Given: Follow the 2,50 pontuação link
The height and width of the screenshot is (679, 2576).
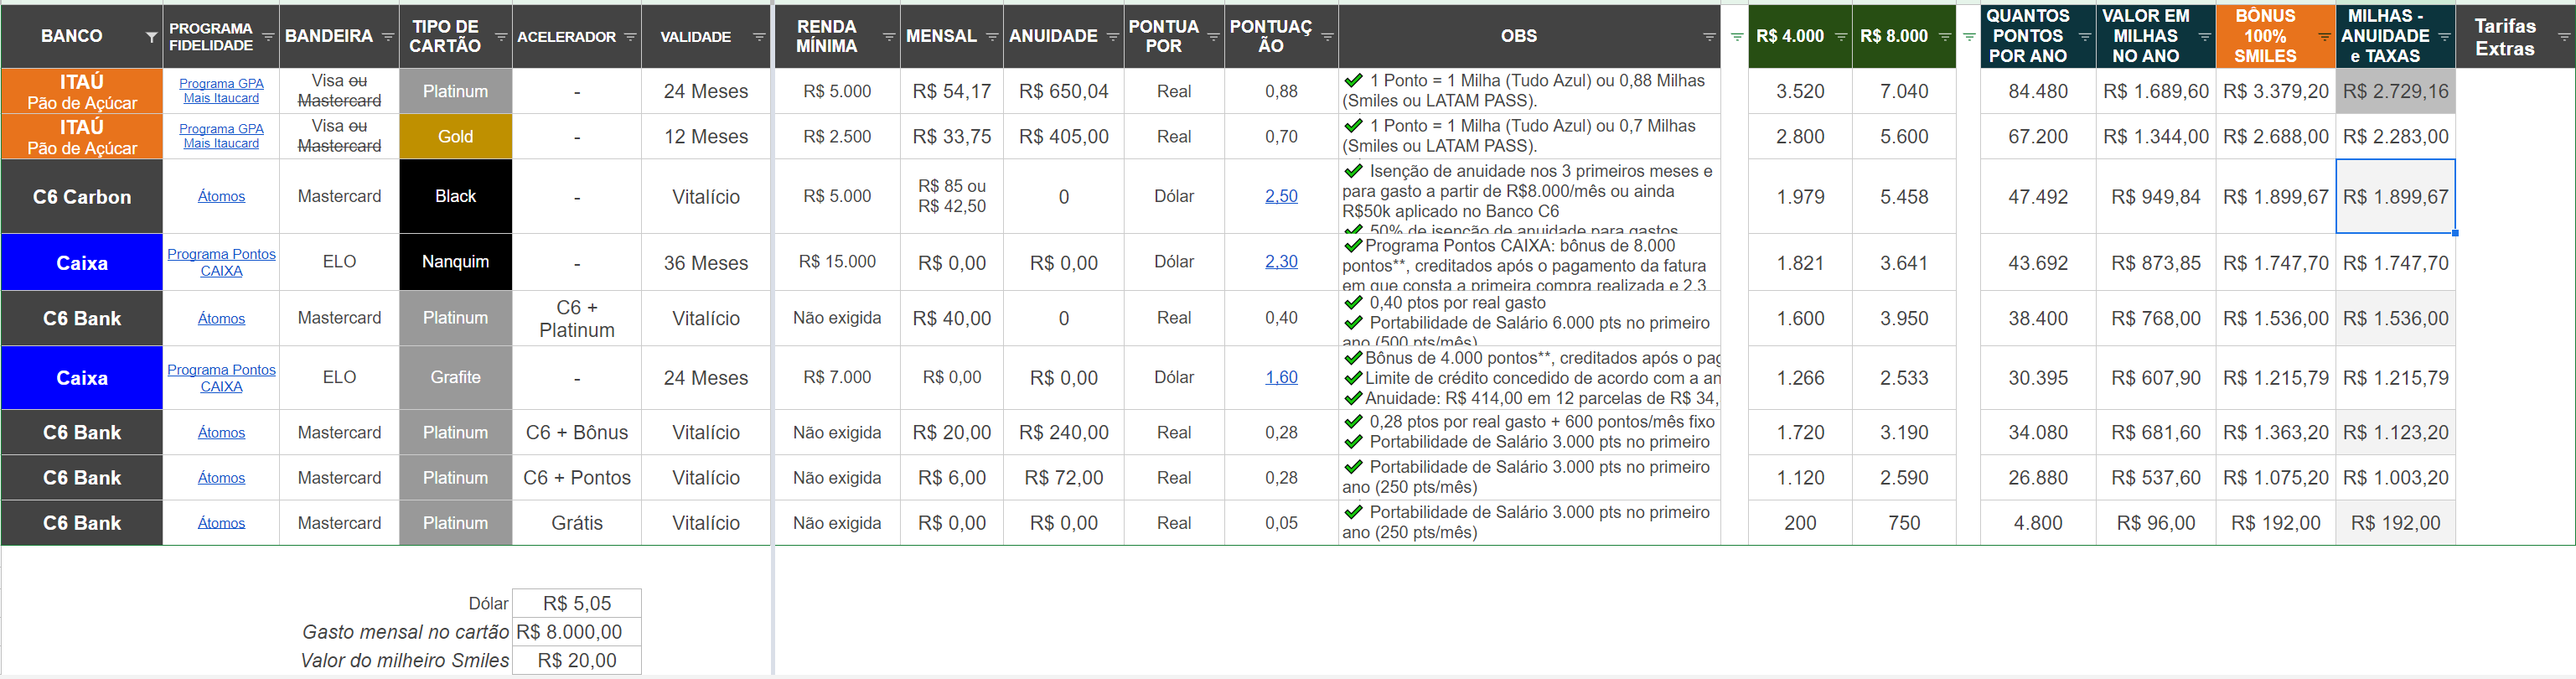Looking at the screenshot, I should tap(1281, 196).
